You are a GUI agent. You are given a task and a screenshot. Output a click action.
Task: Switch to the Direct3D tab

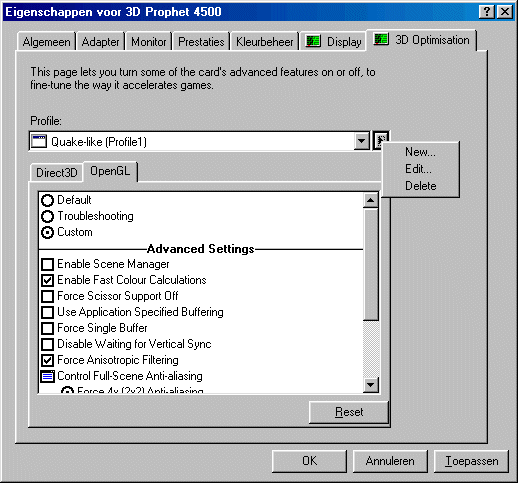pyautogui.click(x=57, y=173)
